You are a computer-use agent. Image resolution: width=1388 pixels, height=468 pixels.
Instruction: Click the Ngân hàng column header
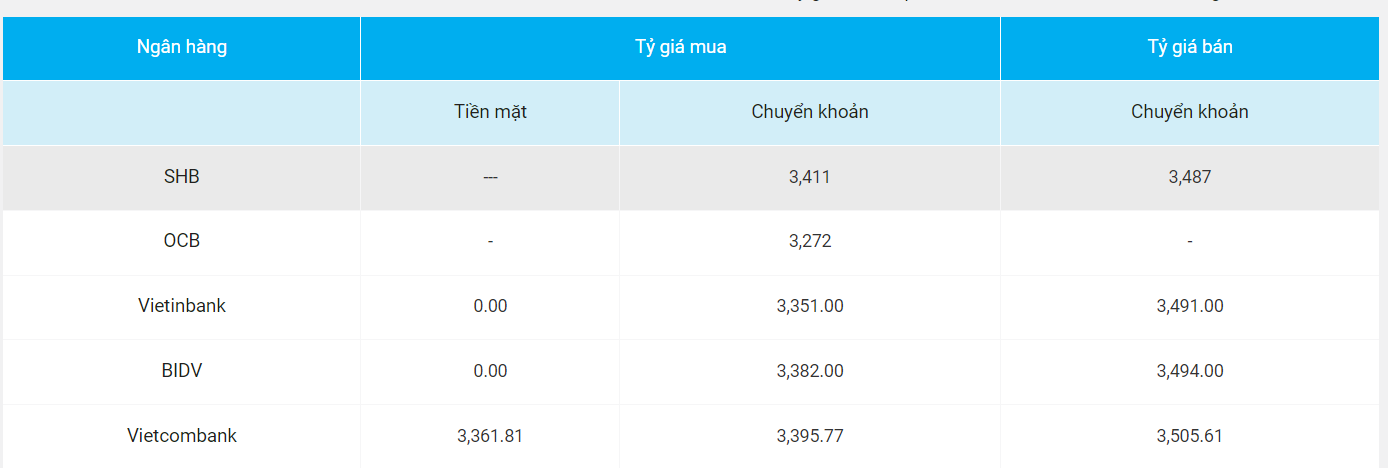pos(182,47)
